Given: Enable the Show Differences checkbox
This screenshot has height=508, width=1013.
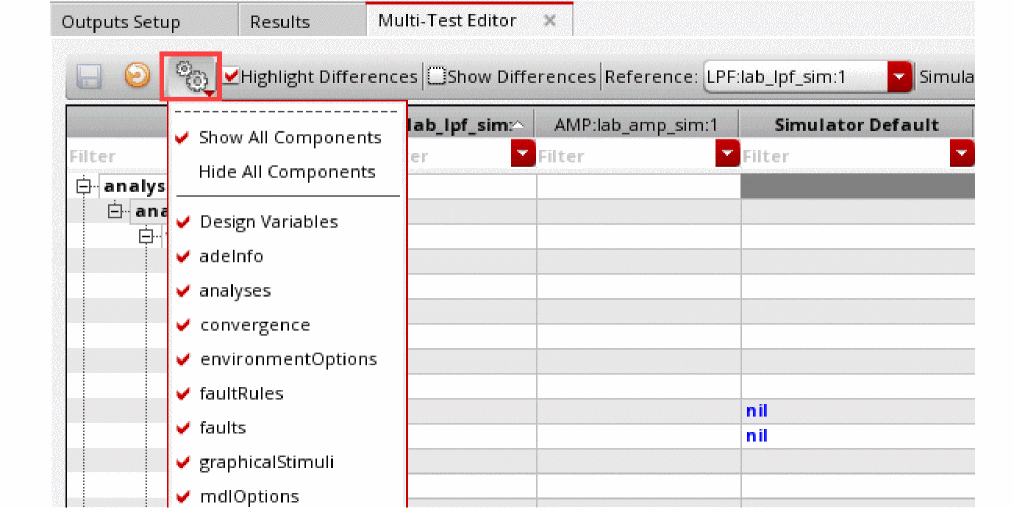Looking at the screenshot, I should click(x=436, y=77).
